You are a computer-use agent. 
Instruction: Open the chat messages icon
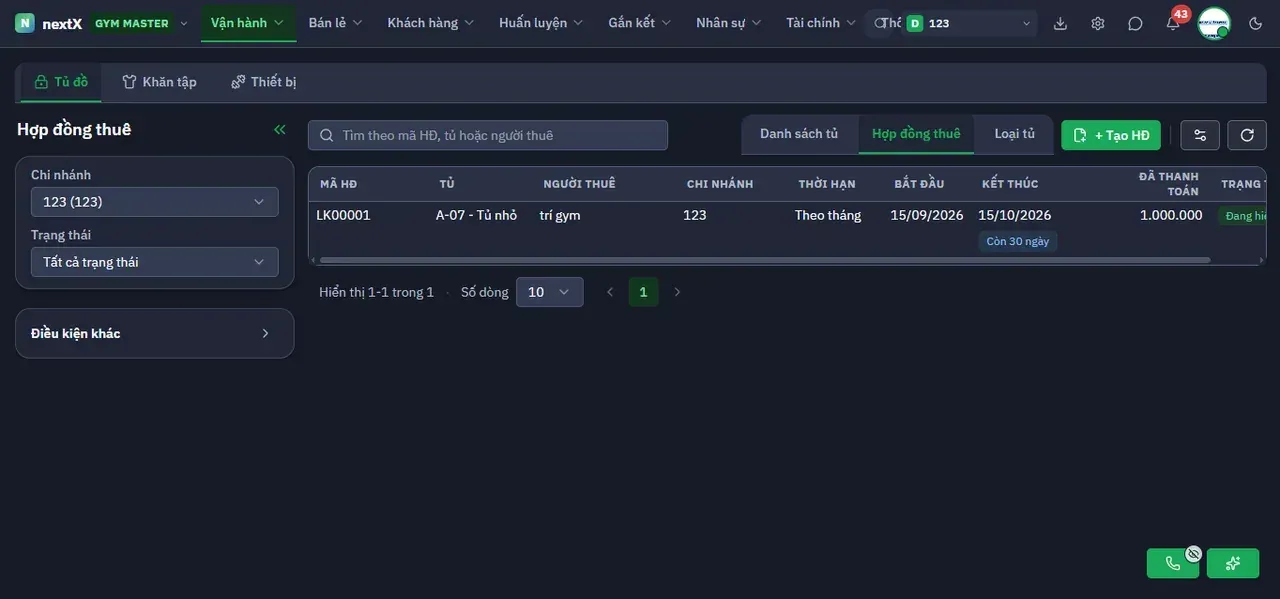coord(1135,23)
